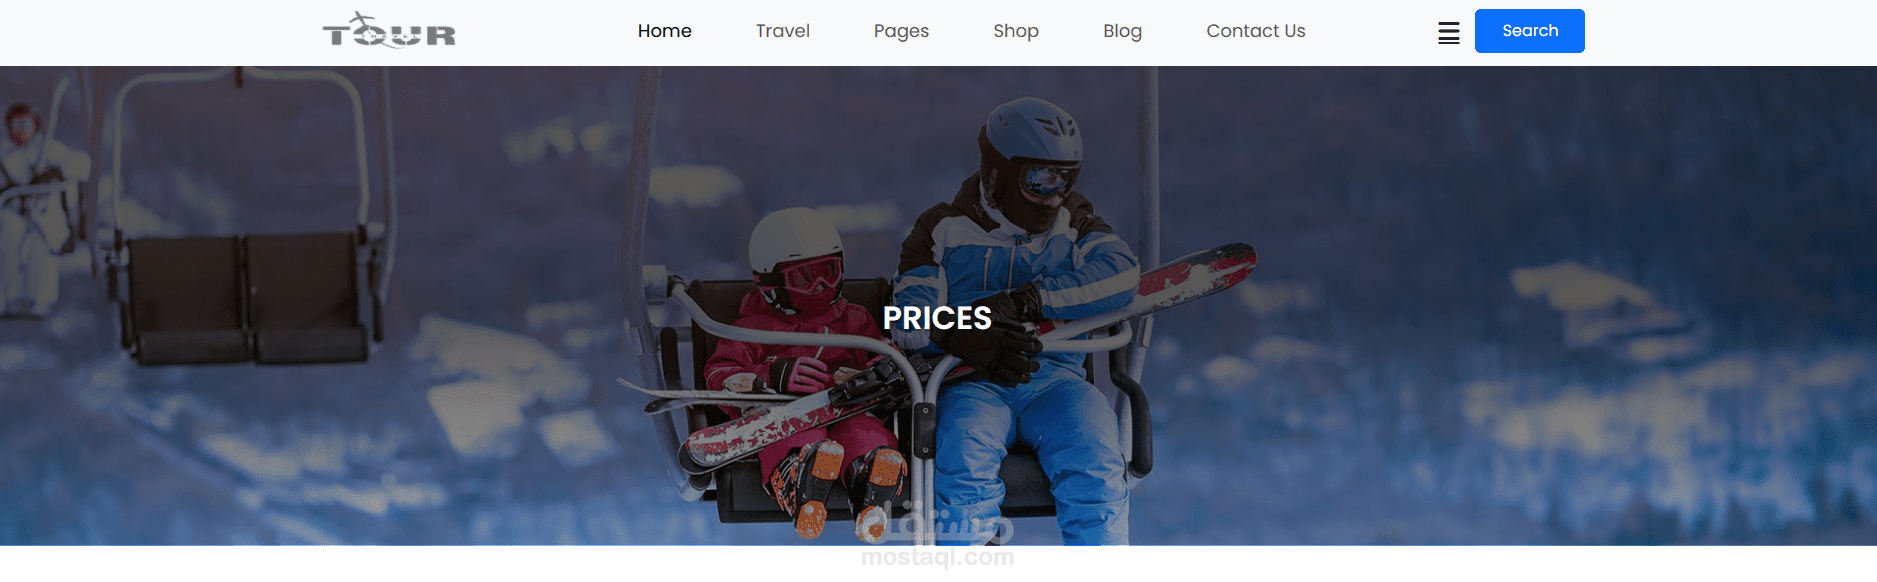
Task: Click the blue Search button
Action: (x=1529, y=31)
